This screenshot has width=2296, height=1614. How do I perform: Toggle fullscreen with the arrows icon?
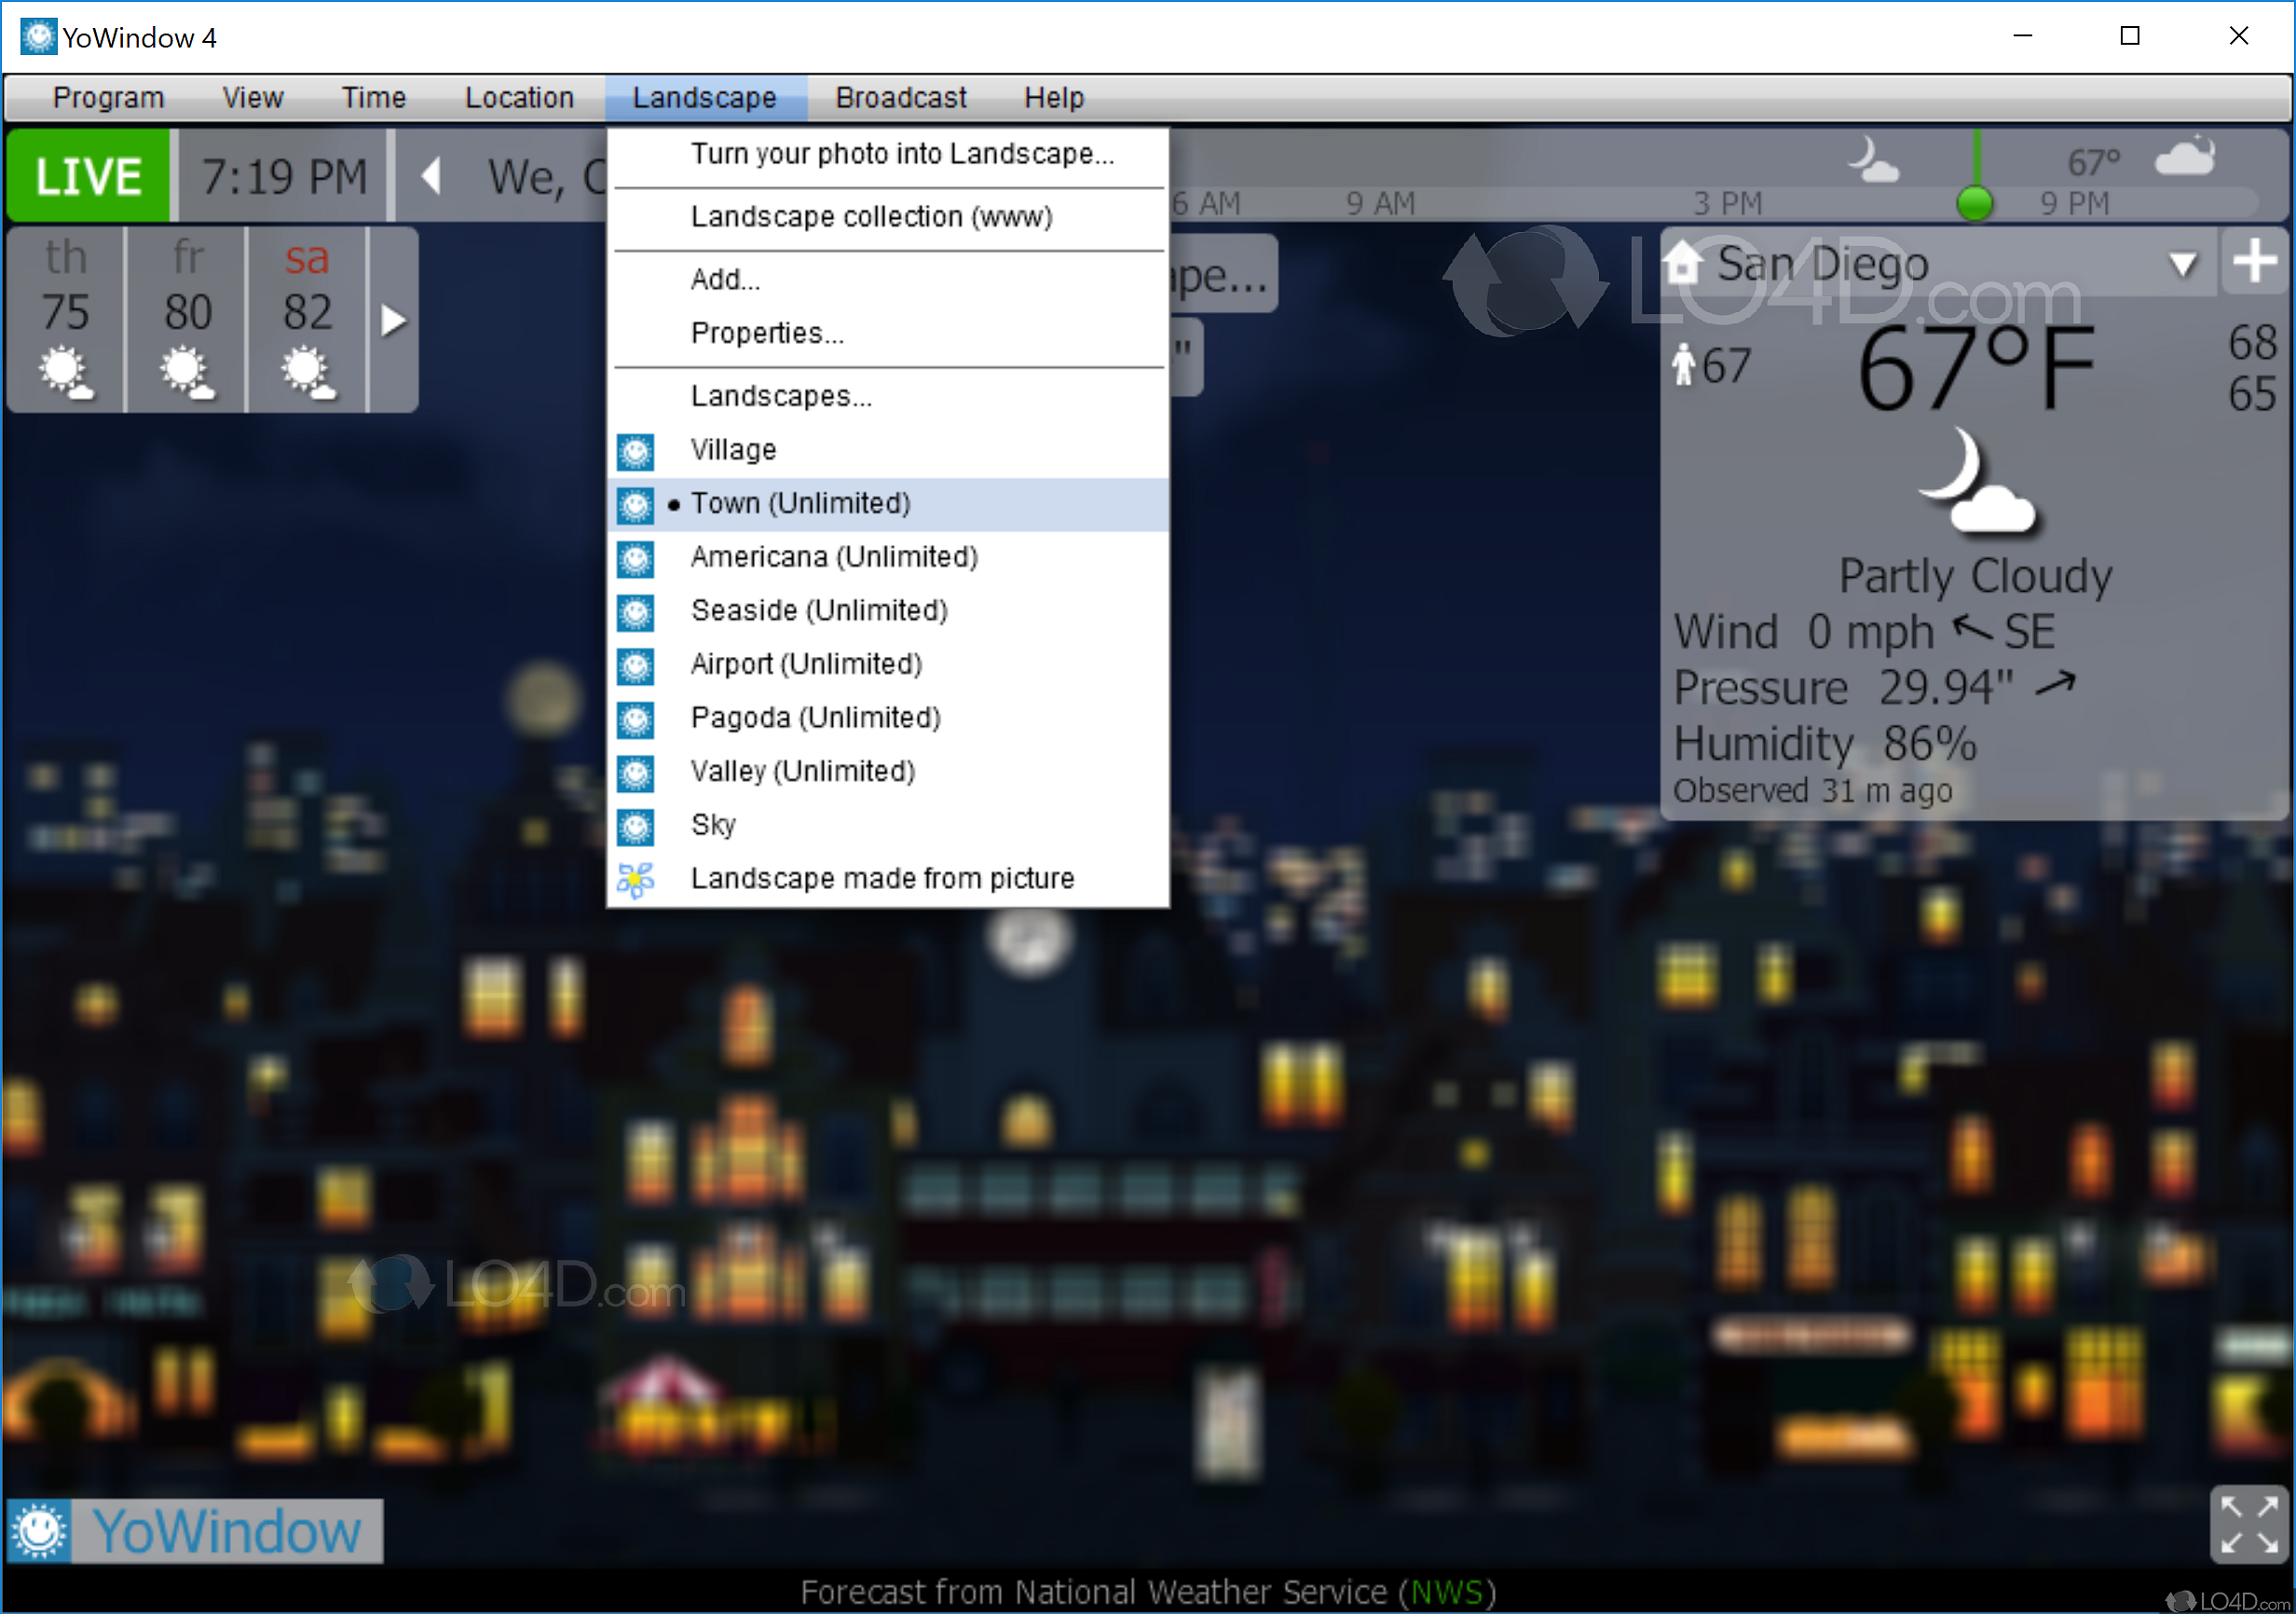[2248, 1524]
